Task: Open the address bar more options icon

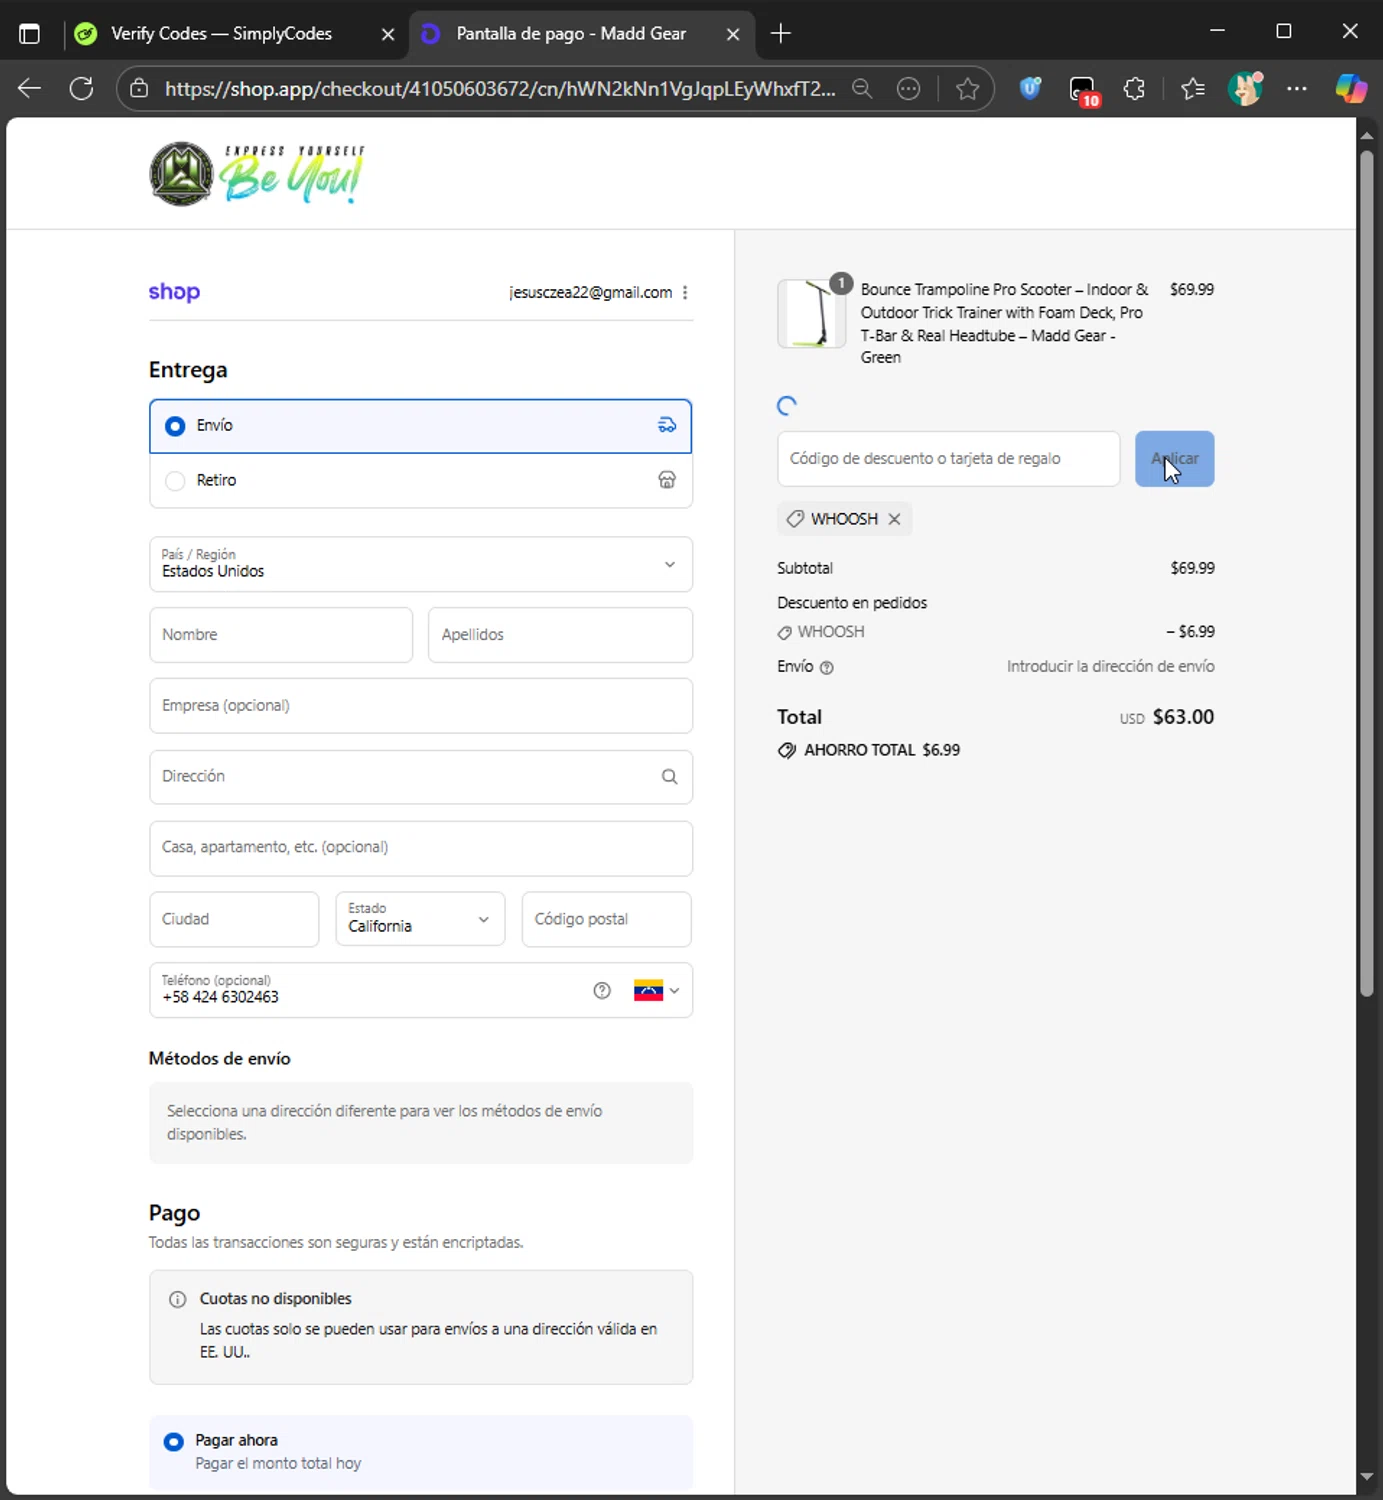Action: (x=908, y=89)
